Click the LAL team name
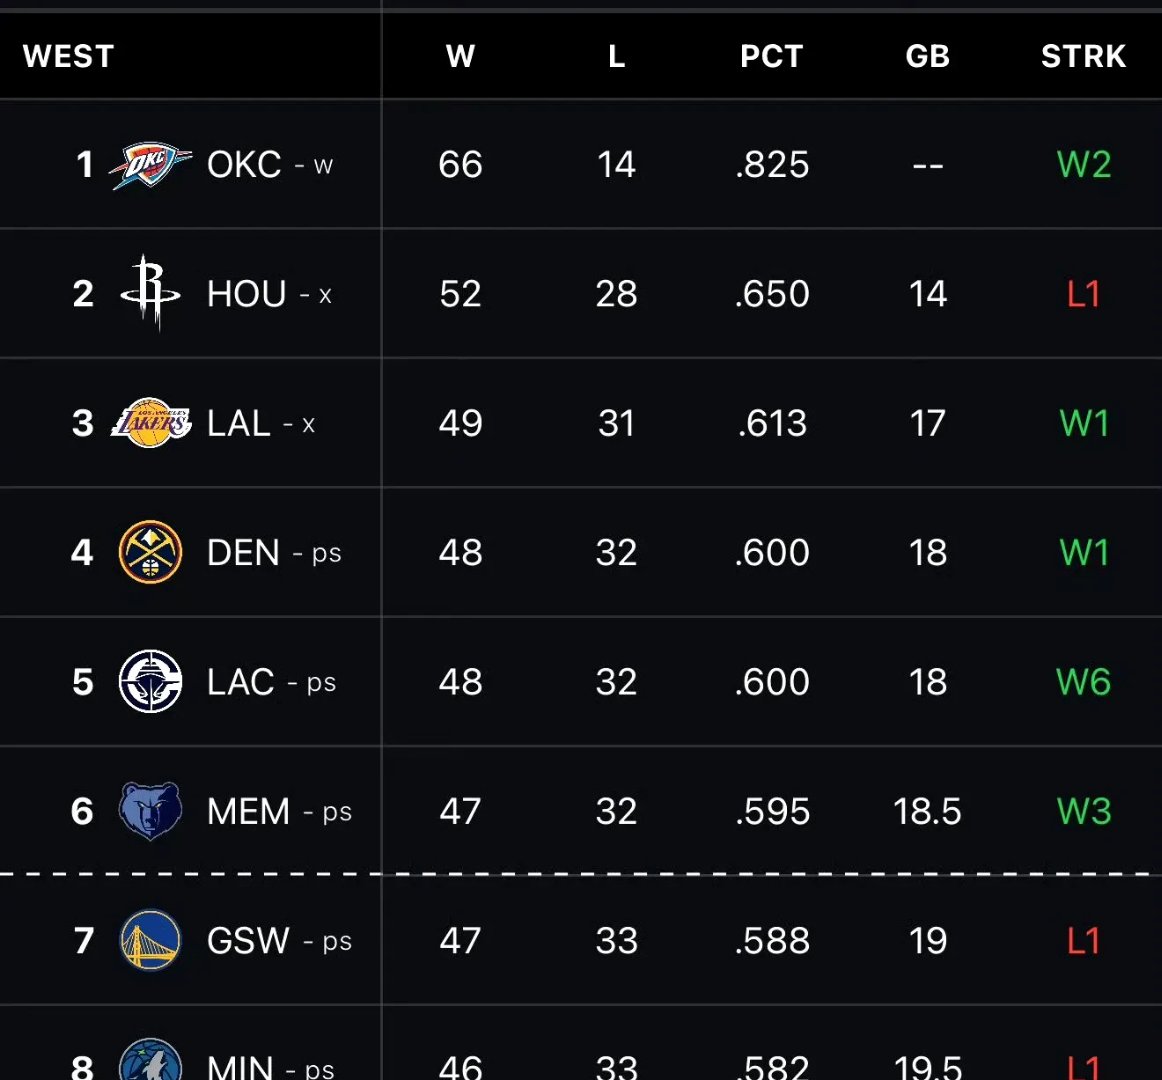This screenshot has height=1080, width=1162. pyautogui.click(x=239, y=423)
